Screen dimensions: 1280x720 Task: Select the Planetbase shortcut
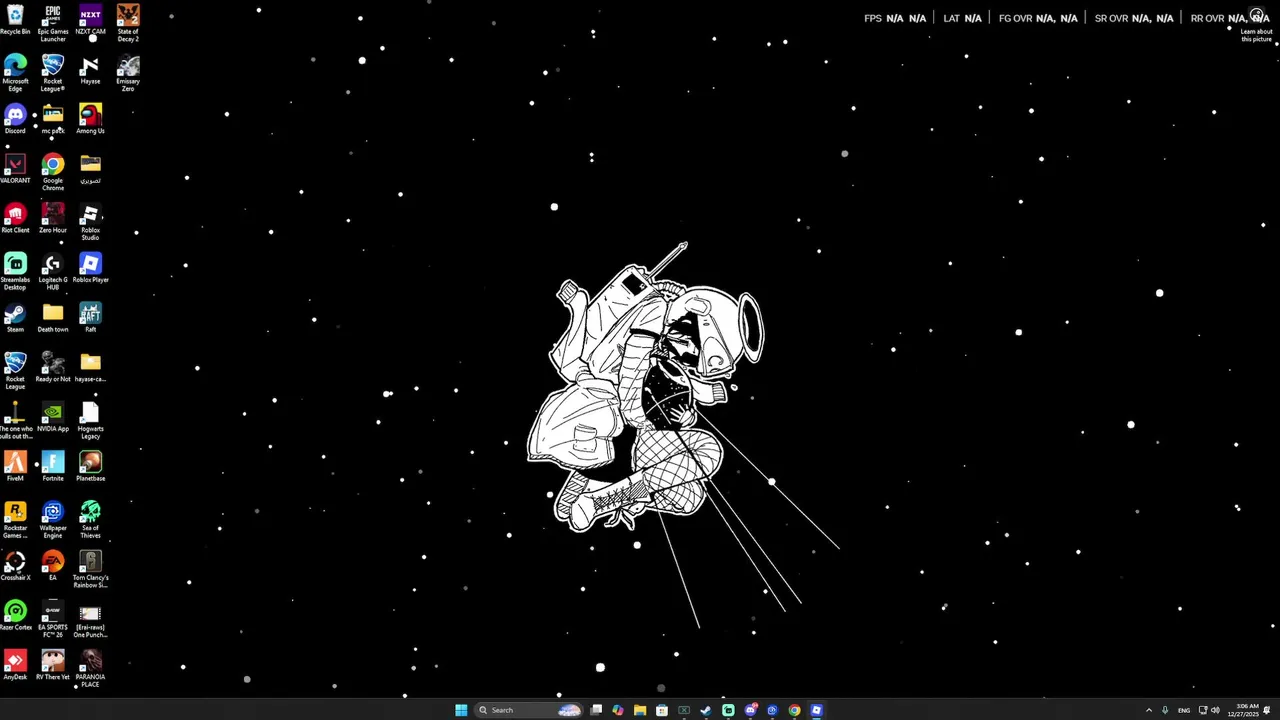(x=90, y=466)
